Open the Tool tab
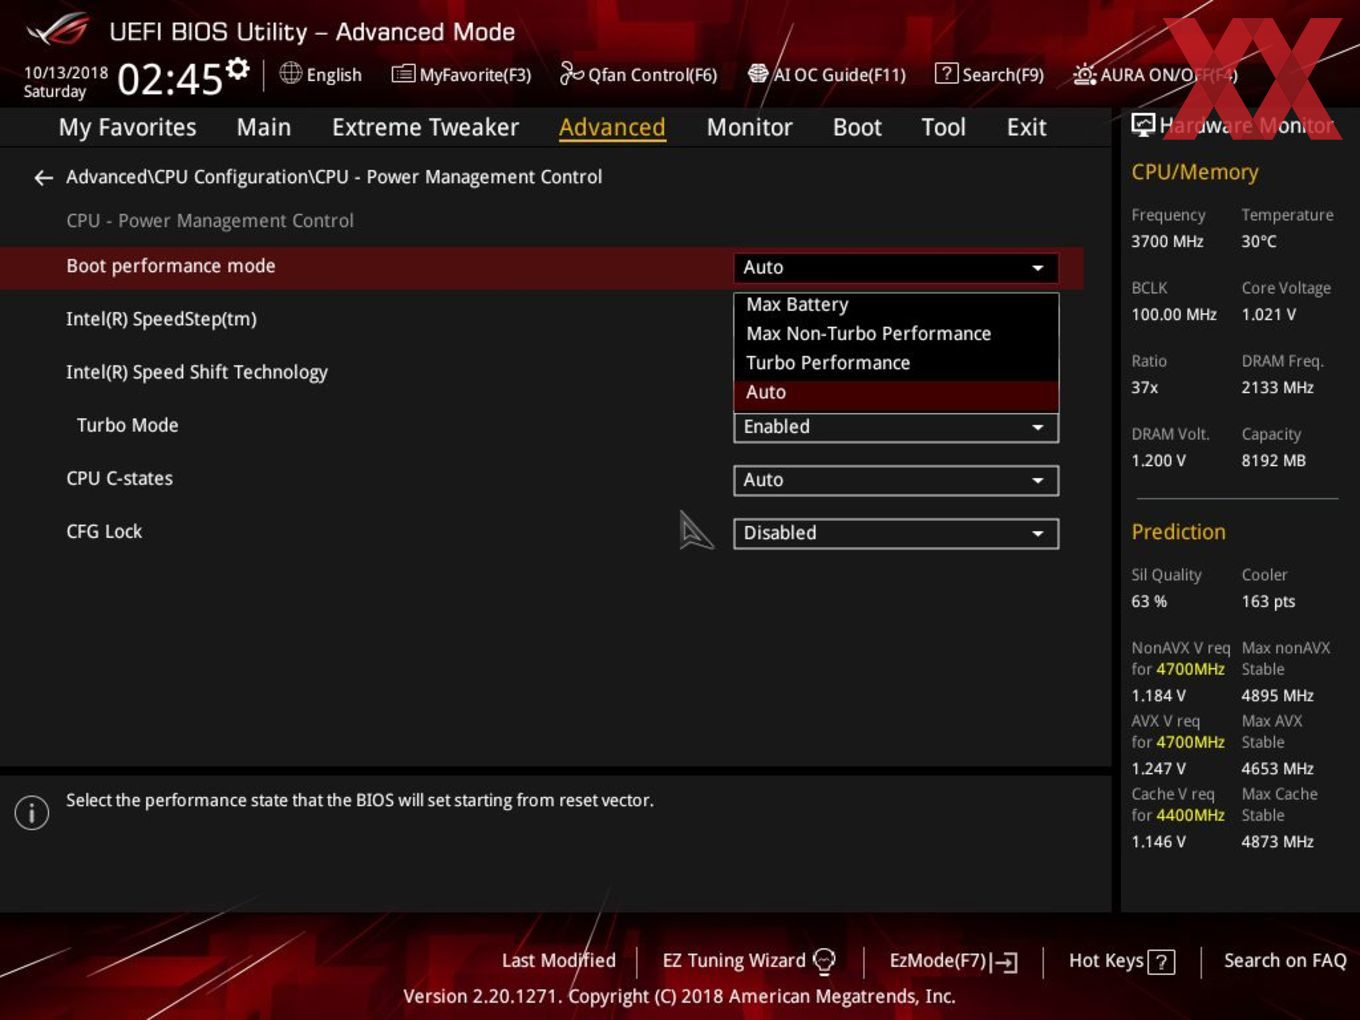 pyautogui.click(x=943, y=128)
